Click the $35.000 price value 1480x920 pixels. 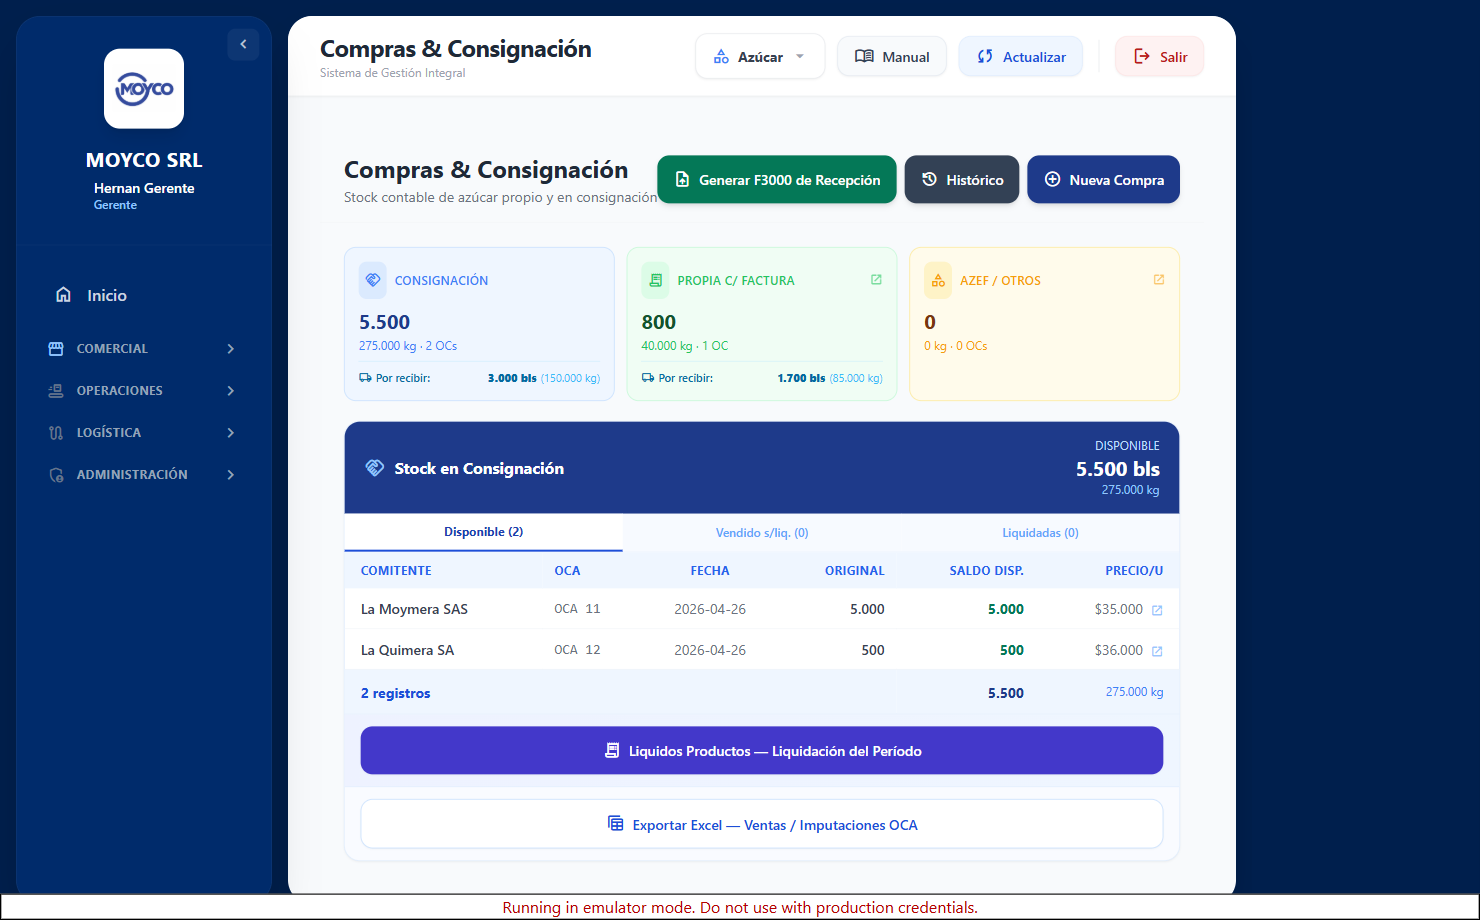point(1119,609)
